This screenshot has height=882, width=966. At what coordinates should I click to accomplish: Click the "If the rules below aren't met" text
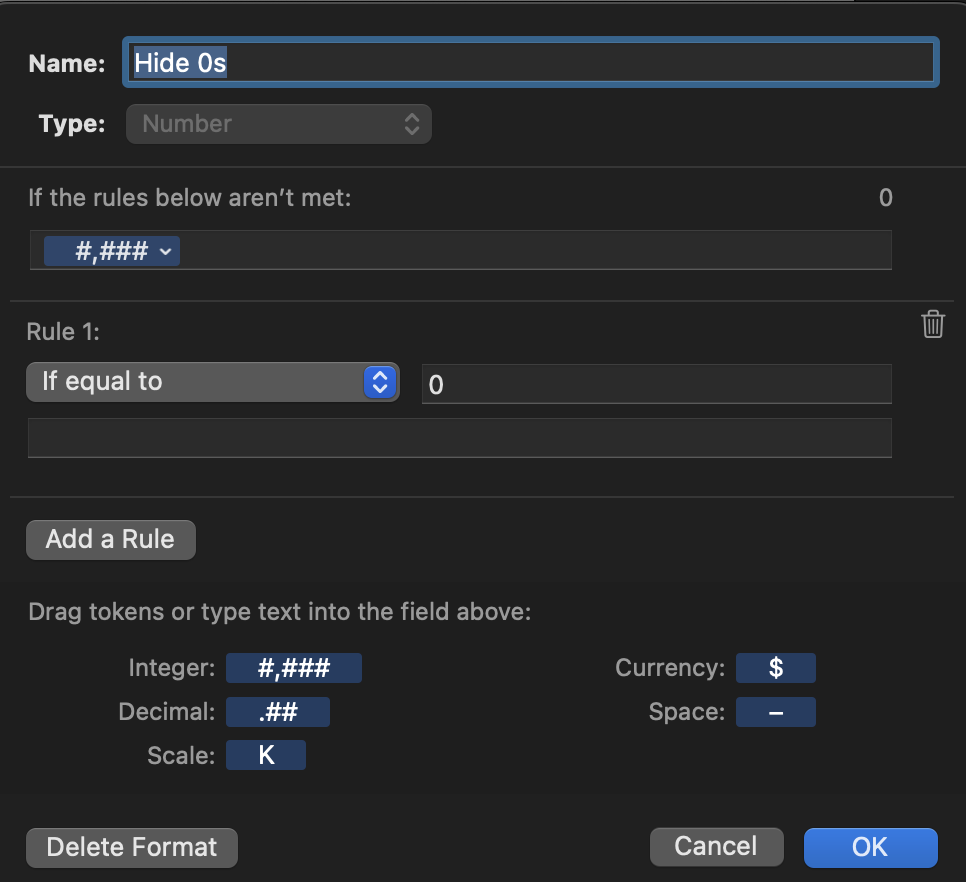(190, 198)
